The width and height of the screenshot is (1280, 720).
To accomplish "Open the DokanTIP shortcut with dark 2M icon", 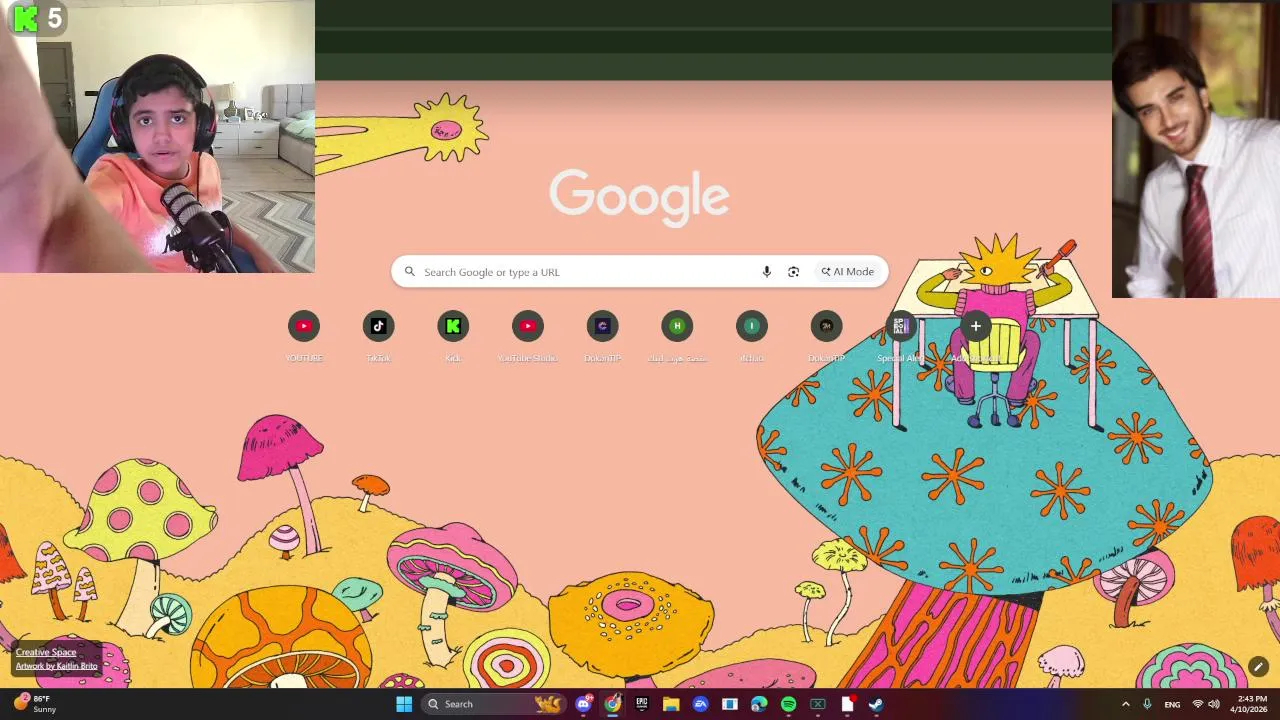I will 826,336.
